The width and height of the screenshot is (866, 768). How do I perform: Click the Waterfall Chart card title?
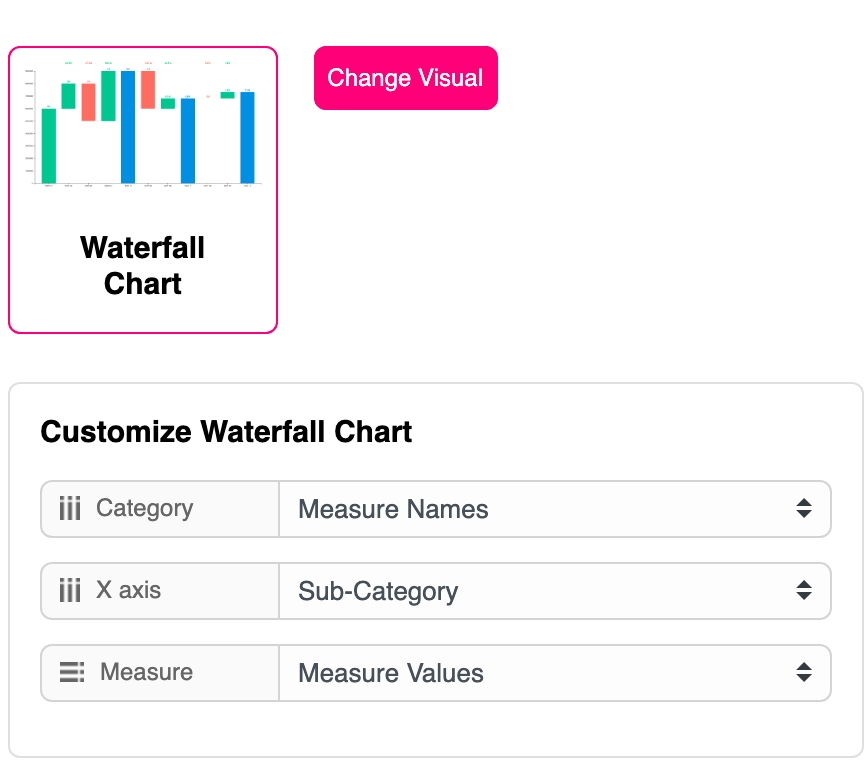(x=143, y=266)
